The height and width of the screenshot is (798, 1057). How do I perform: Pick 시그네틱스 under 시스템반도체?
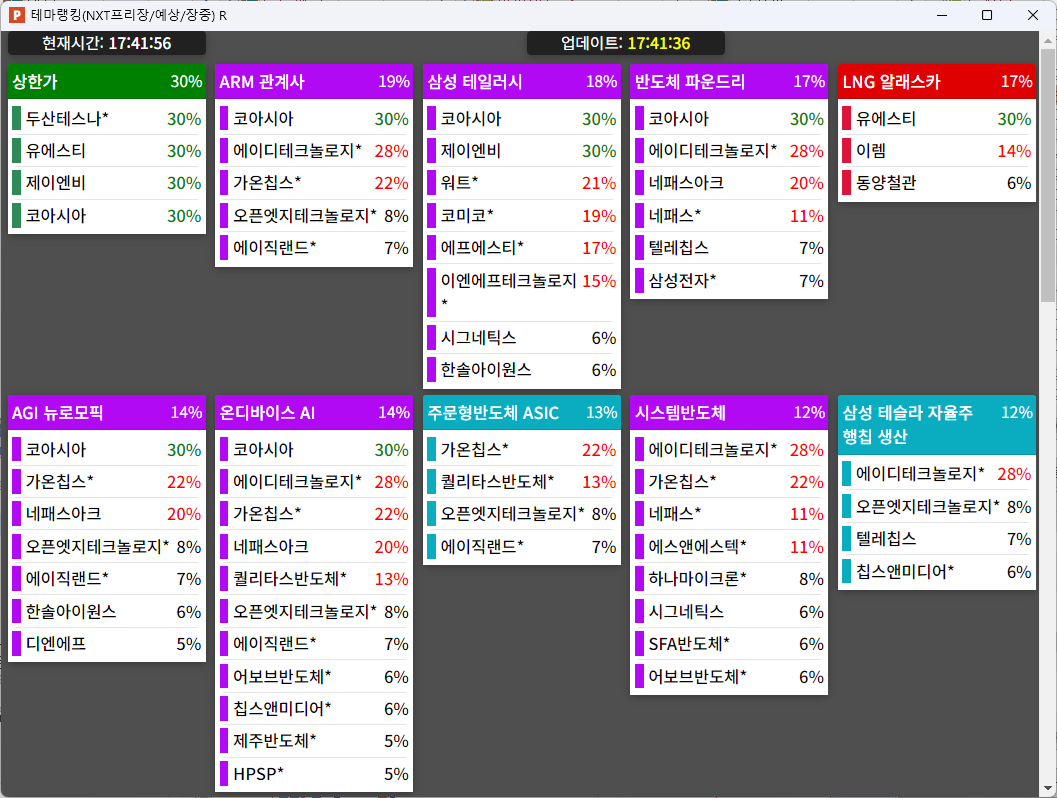(729, 611)
